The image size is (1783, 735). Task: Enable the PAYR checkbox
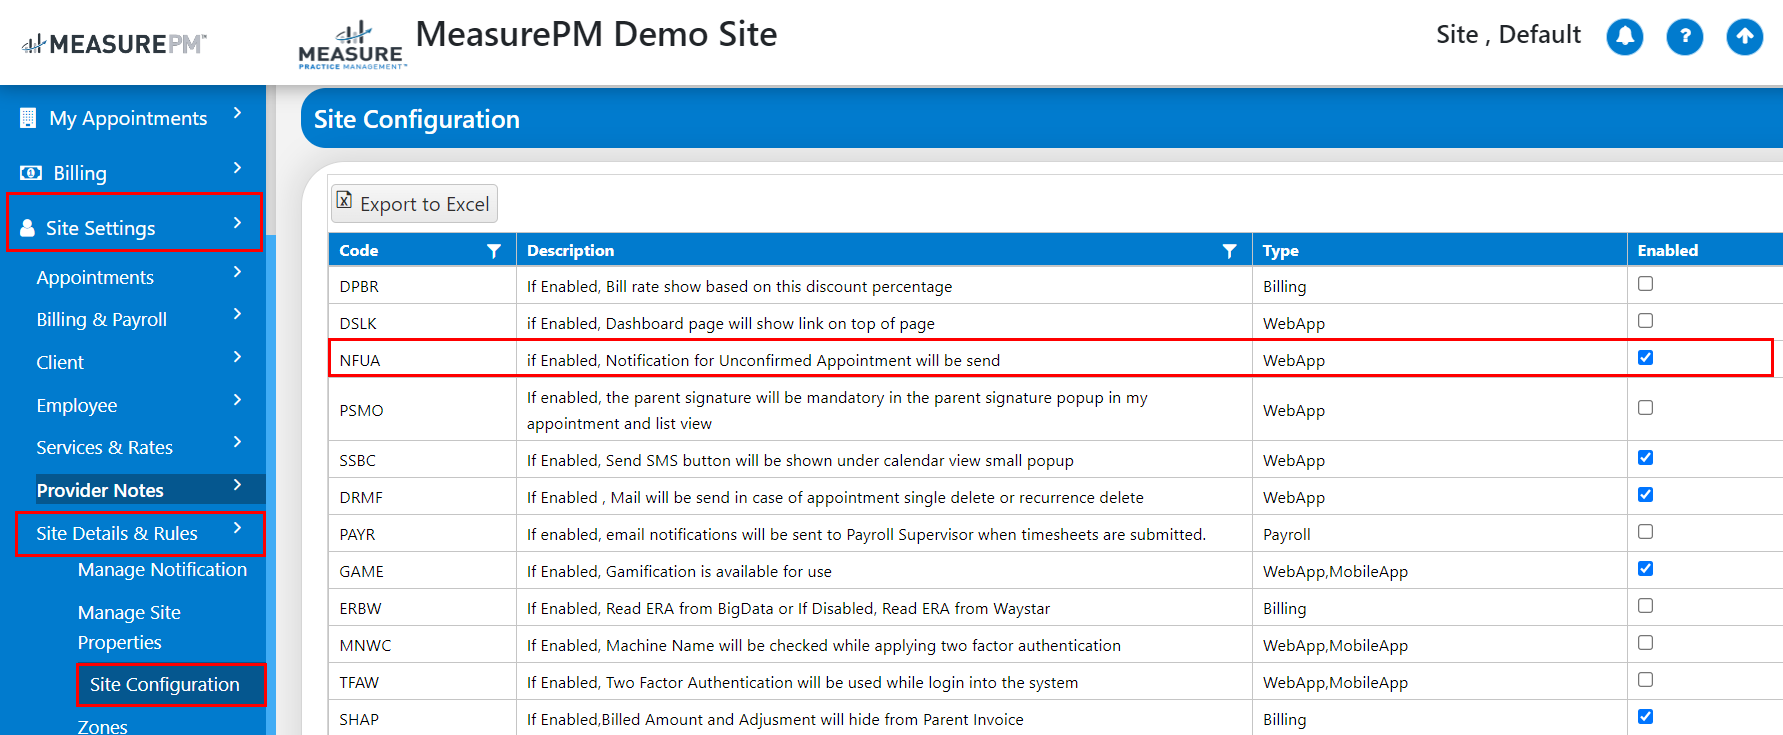click(x=1645, y=532)
